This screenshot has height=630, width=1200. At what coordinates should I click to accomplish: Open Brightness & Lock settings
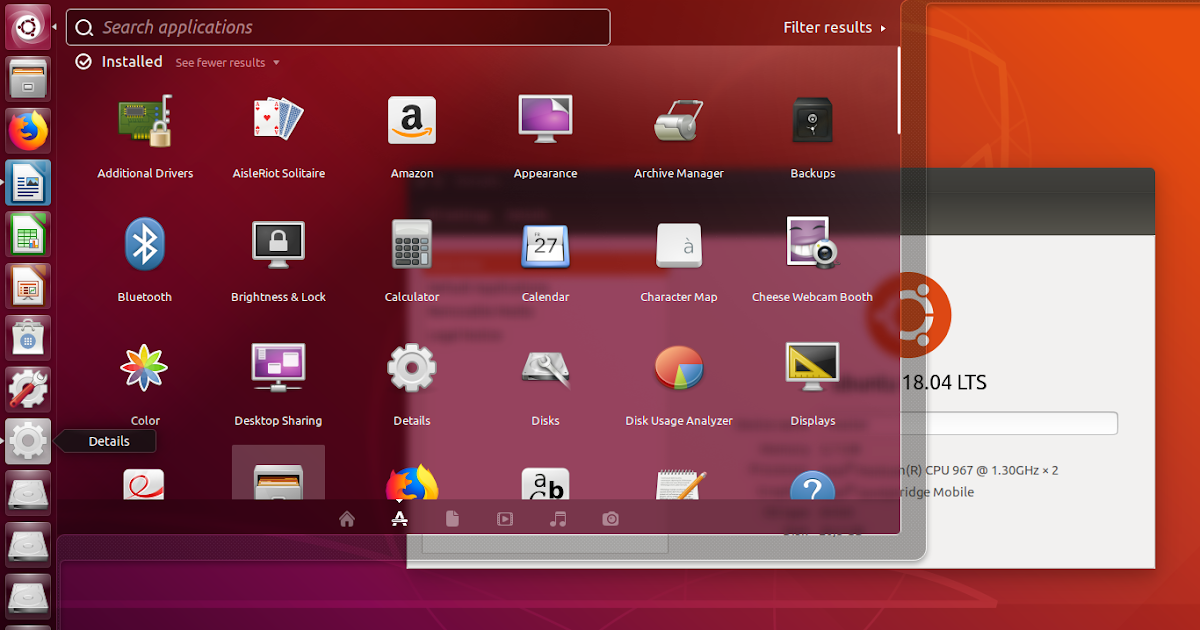278,245
